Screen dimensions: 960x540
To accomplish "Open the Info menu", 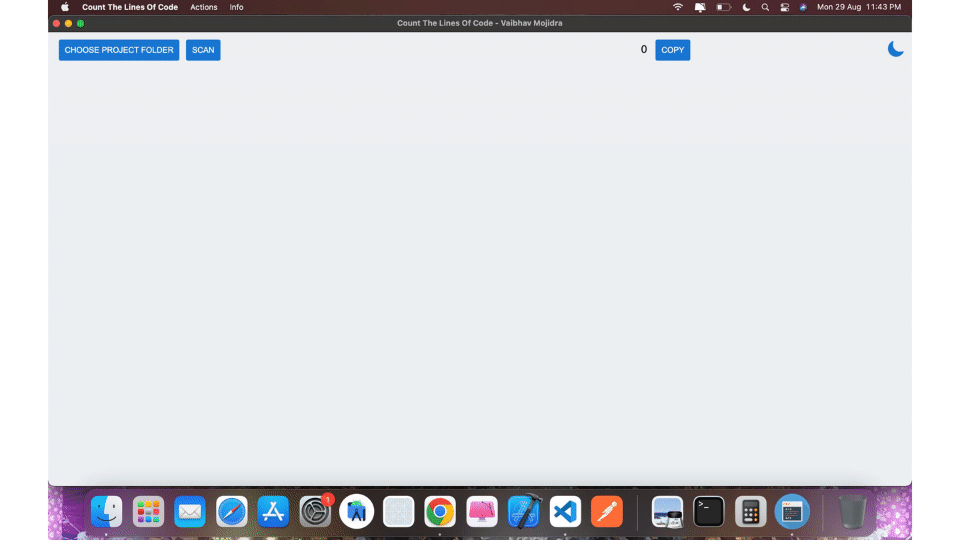I will pos(236,7).
